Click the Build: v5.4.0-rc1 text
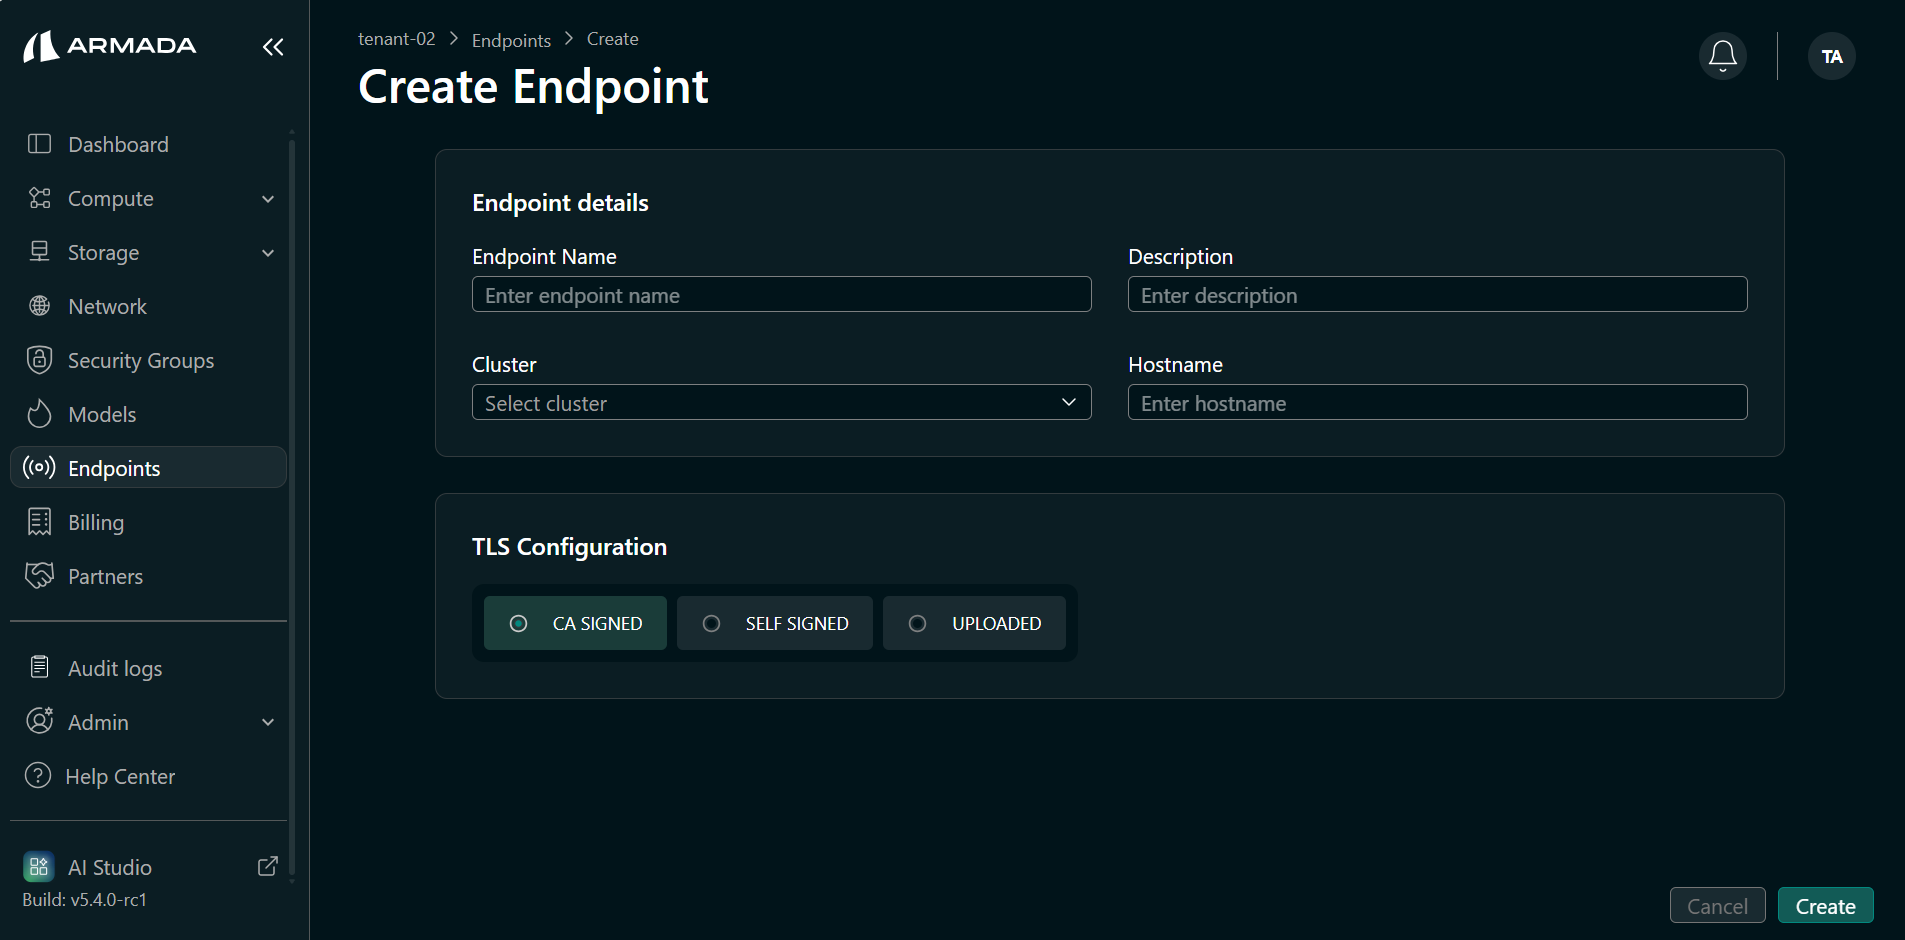 (x=85, y=900)
